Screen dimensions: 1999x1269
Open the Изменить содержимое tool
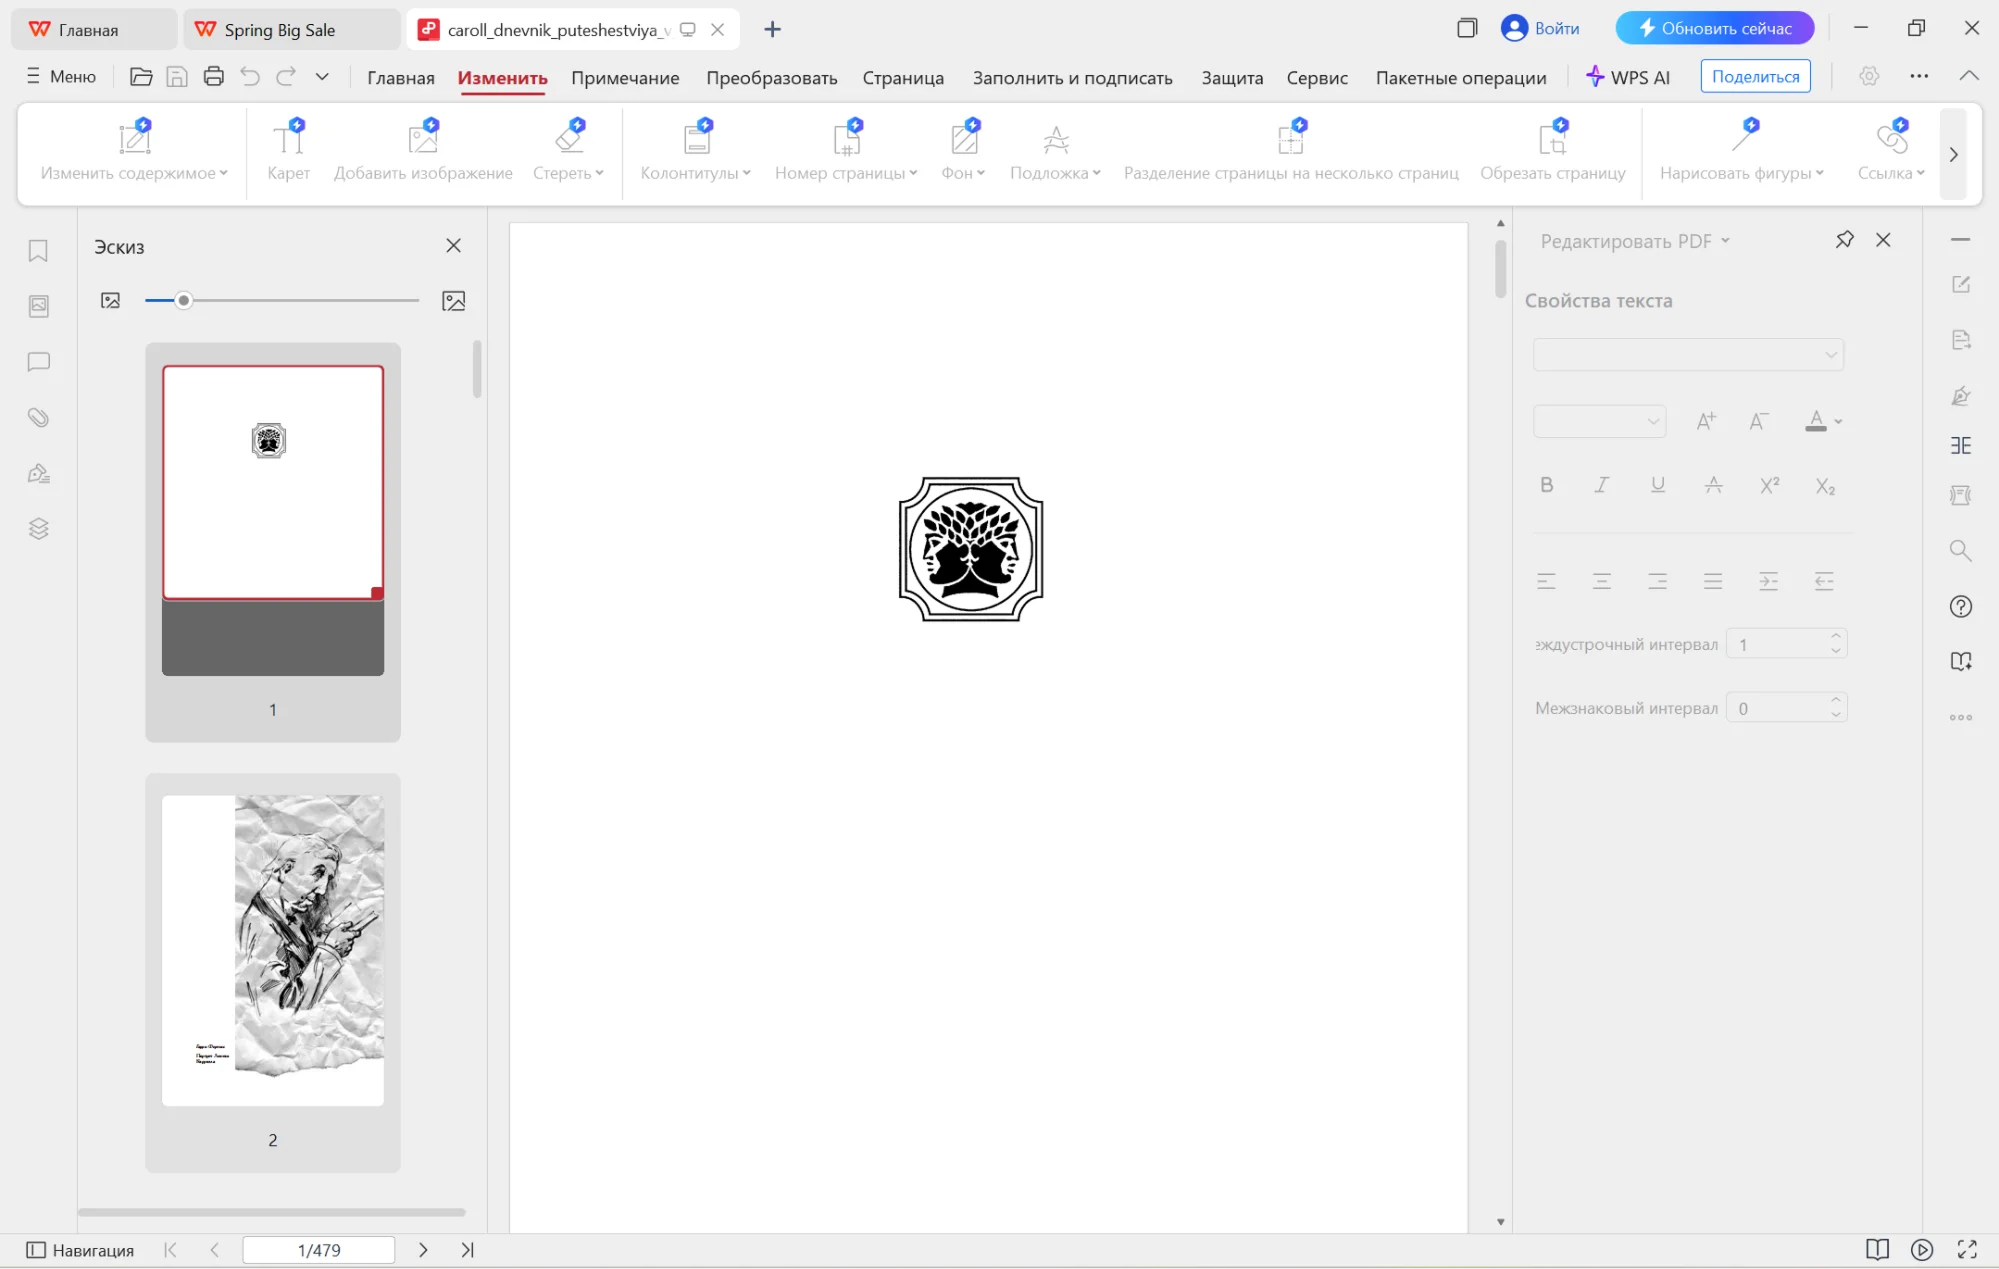click(134, 151)
